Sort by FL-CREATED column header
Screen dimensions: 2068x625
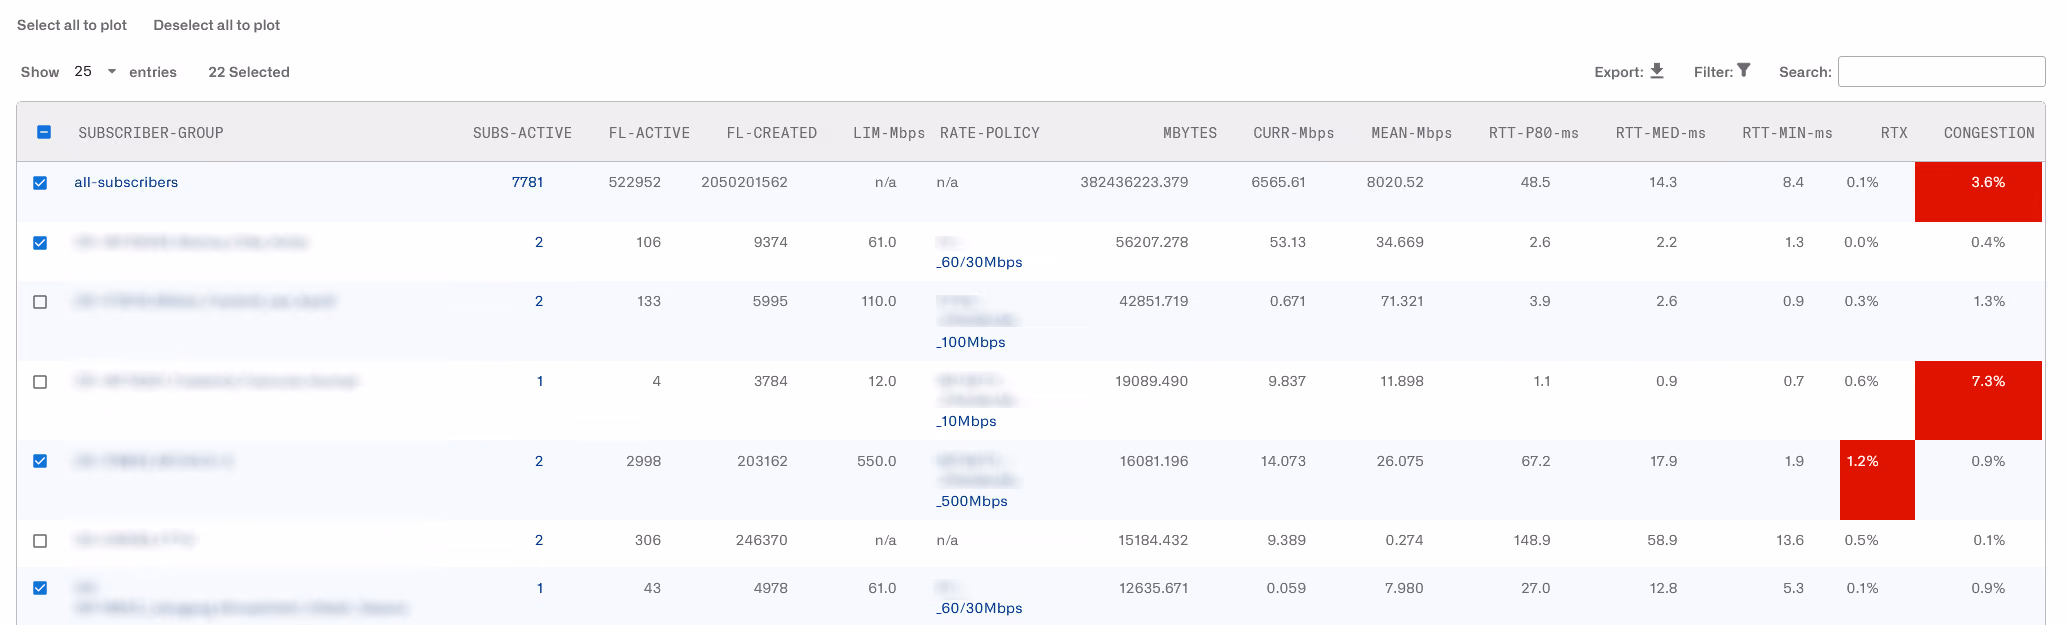pos(771,133)
